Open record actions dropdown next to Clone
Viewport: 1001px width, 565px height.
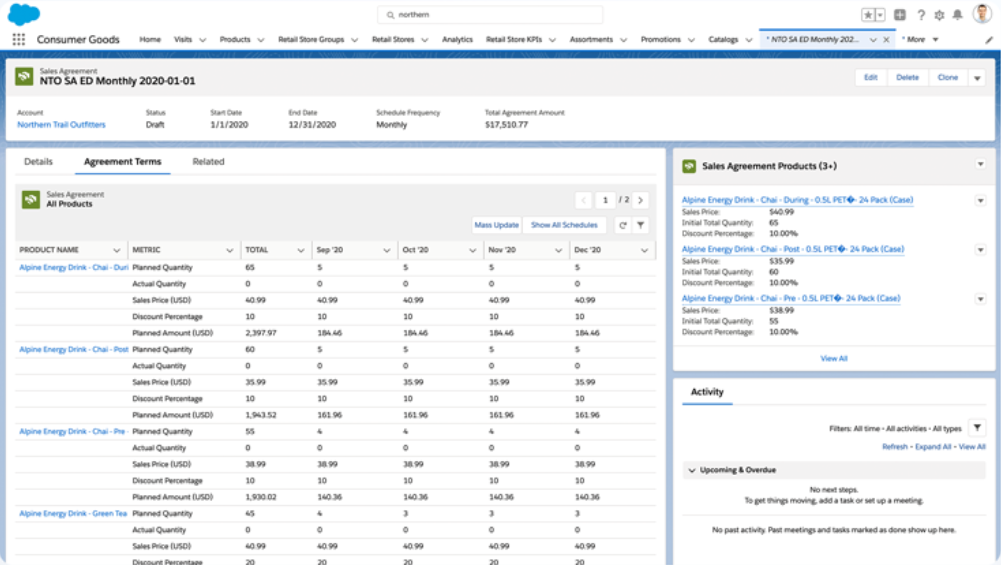[976, 77]
